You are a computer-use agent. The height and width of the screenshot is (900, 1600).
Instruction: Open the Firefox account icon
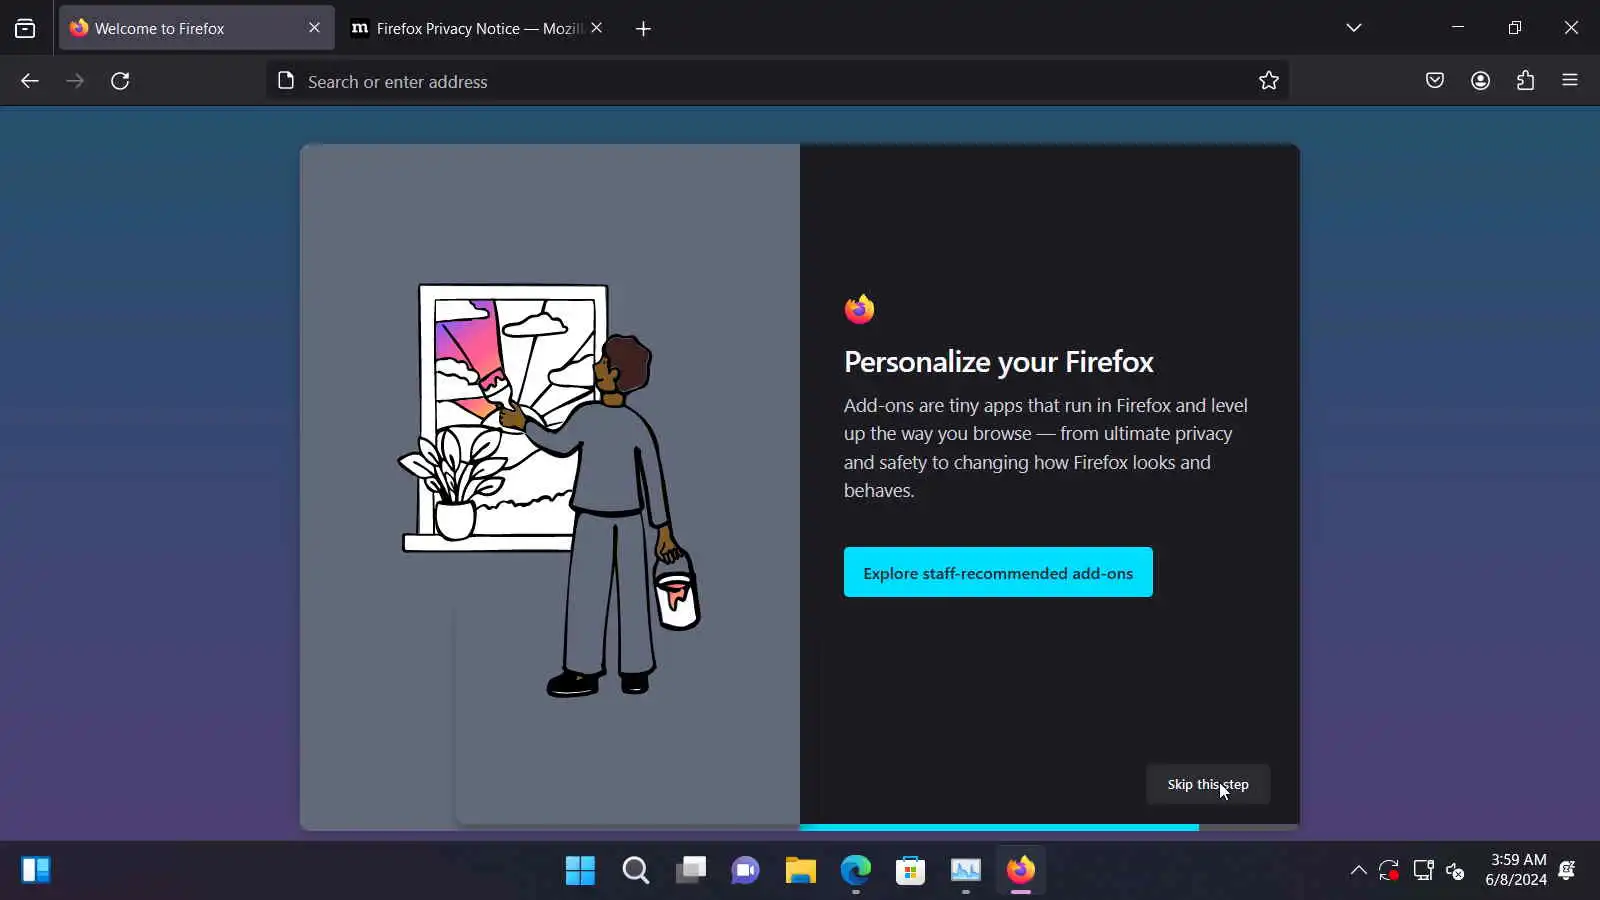coord(1481,81)
